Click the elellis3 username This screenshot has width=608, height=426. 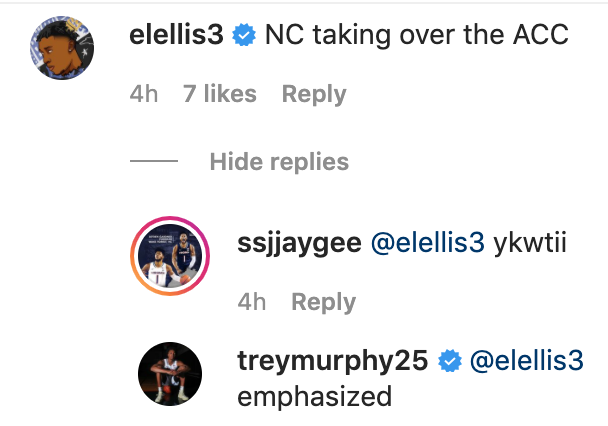177,36
